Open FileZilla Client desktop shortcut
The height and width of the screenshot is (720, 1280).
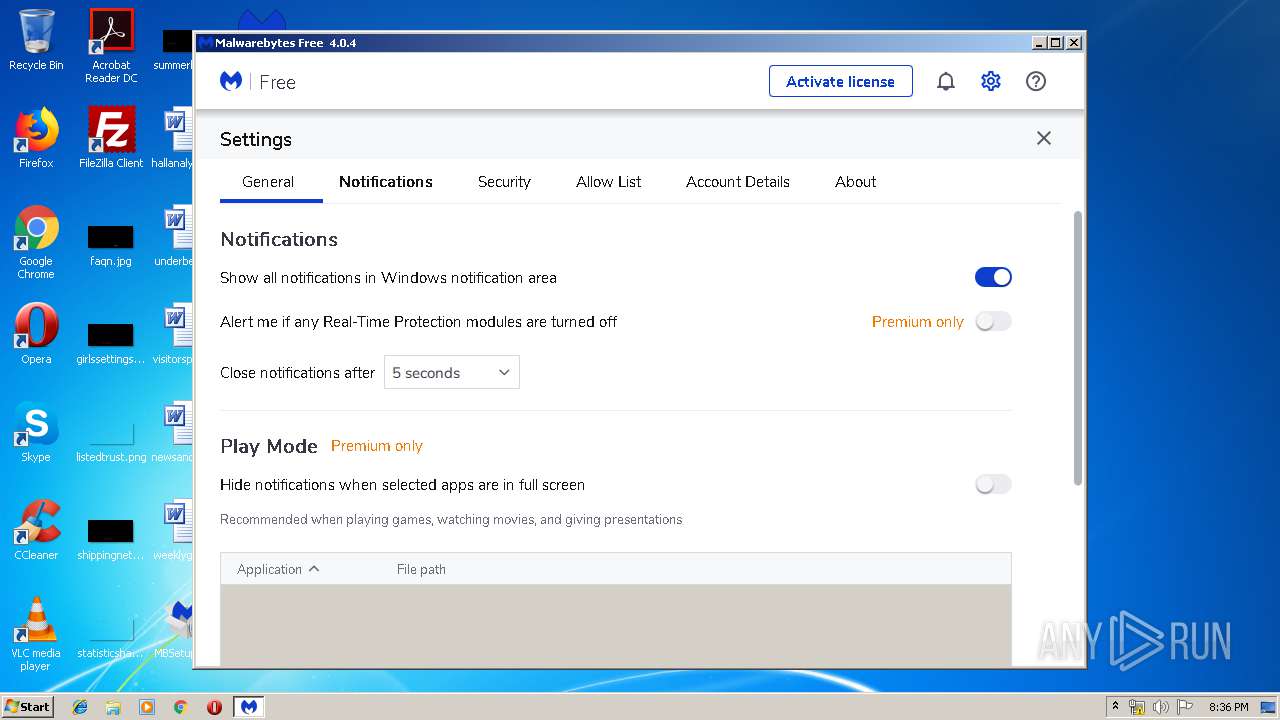111,138
